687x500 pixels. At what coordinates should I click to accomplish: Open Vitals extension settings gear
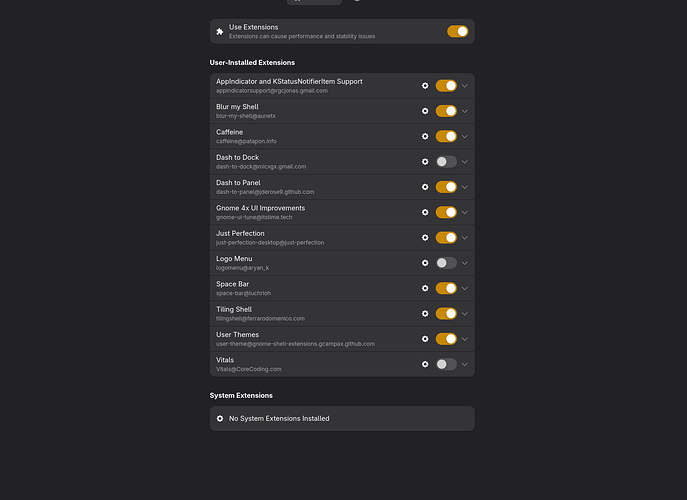(x=425, y=364)
